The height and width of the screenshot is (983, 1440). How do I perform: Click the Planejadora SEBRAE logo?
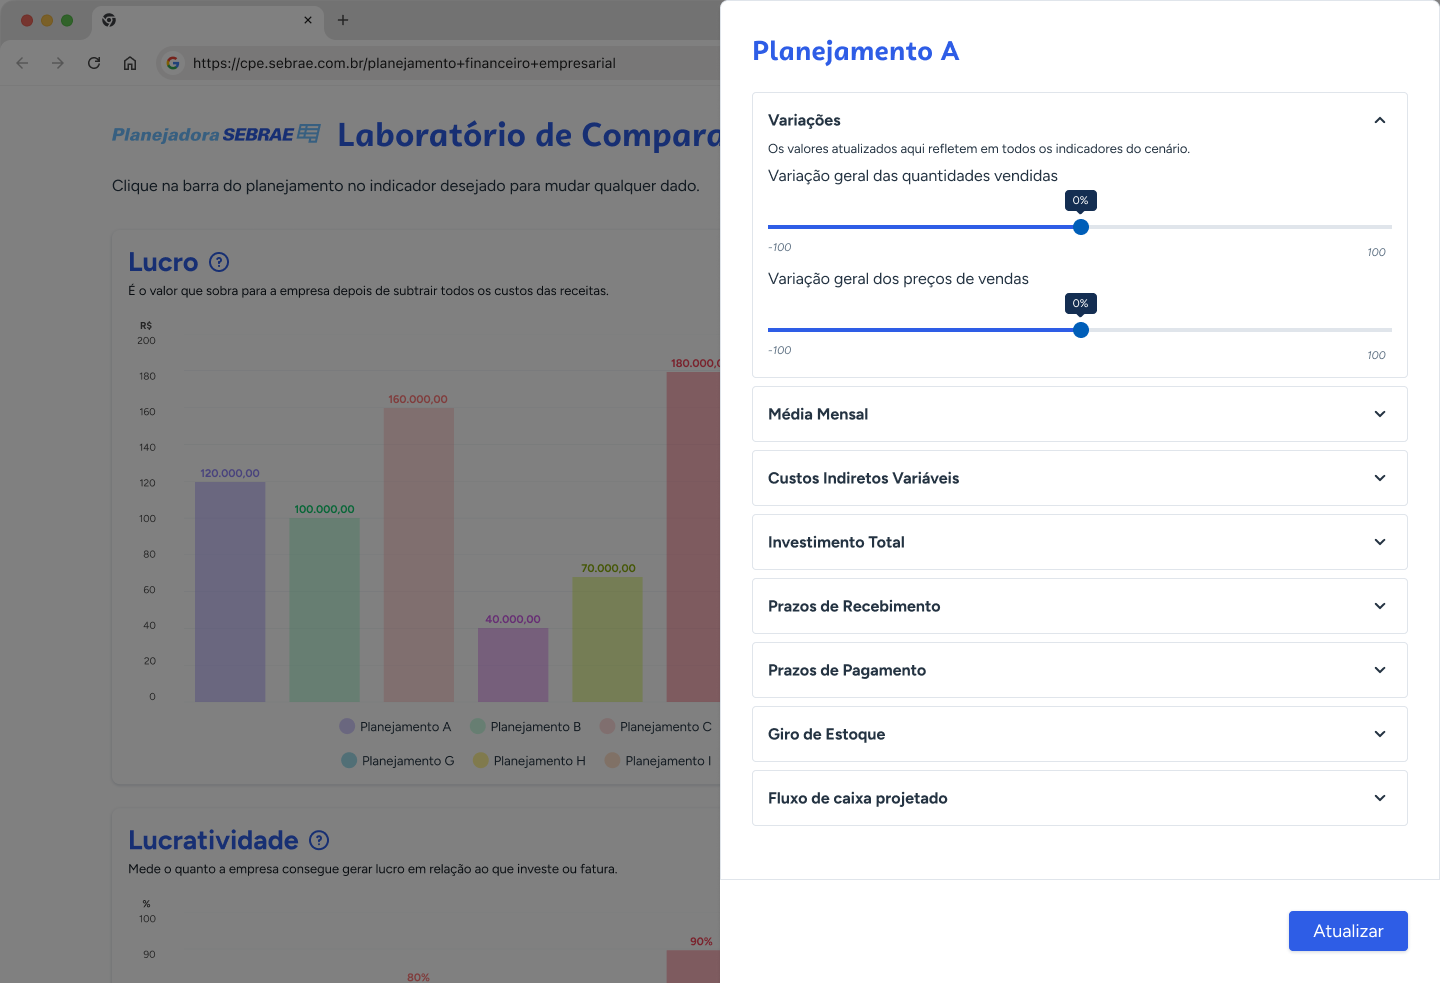click(216, 134)
